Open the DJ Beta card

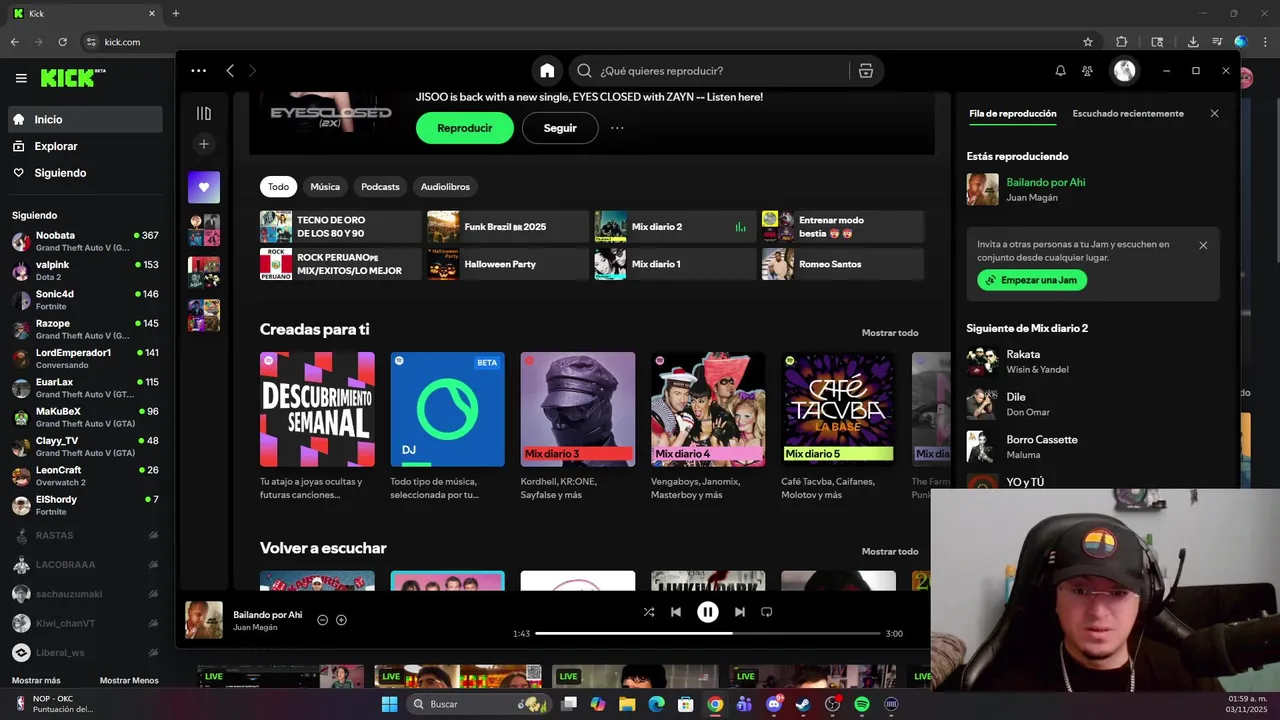click(x=447, y=409)
